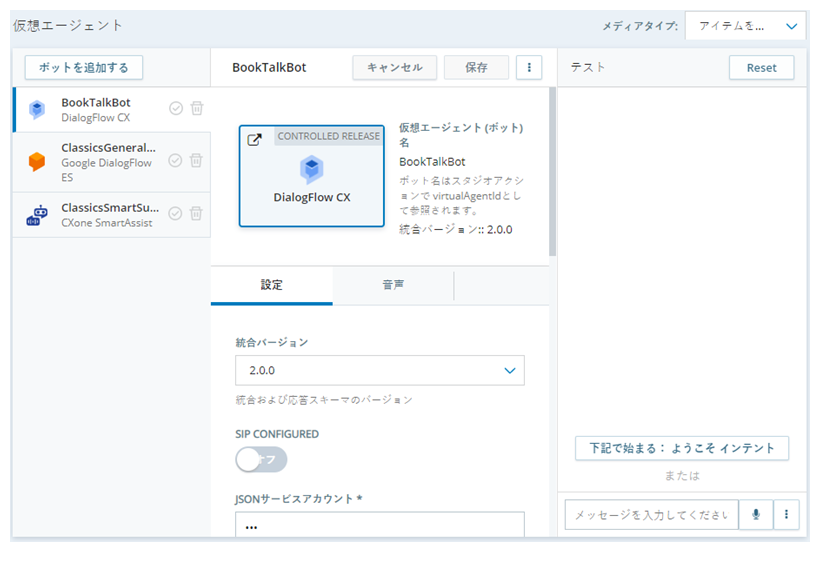Click キャンセル button
Image resolution: width=817 pixels, height=582 pixels.
pos(394,68)
